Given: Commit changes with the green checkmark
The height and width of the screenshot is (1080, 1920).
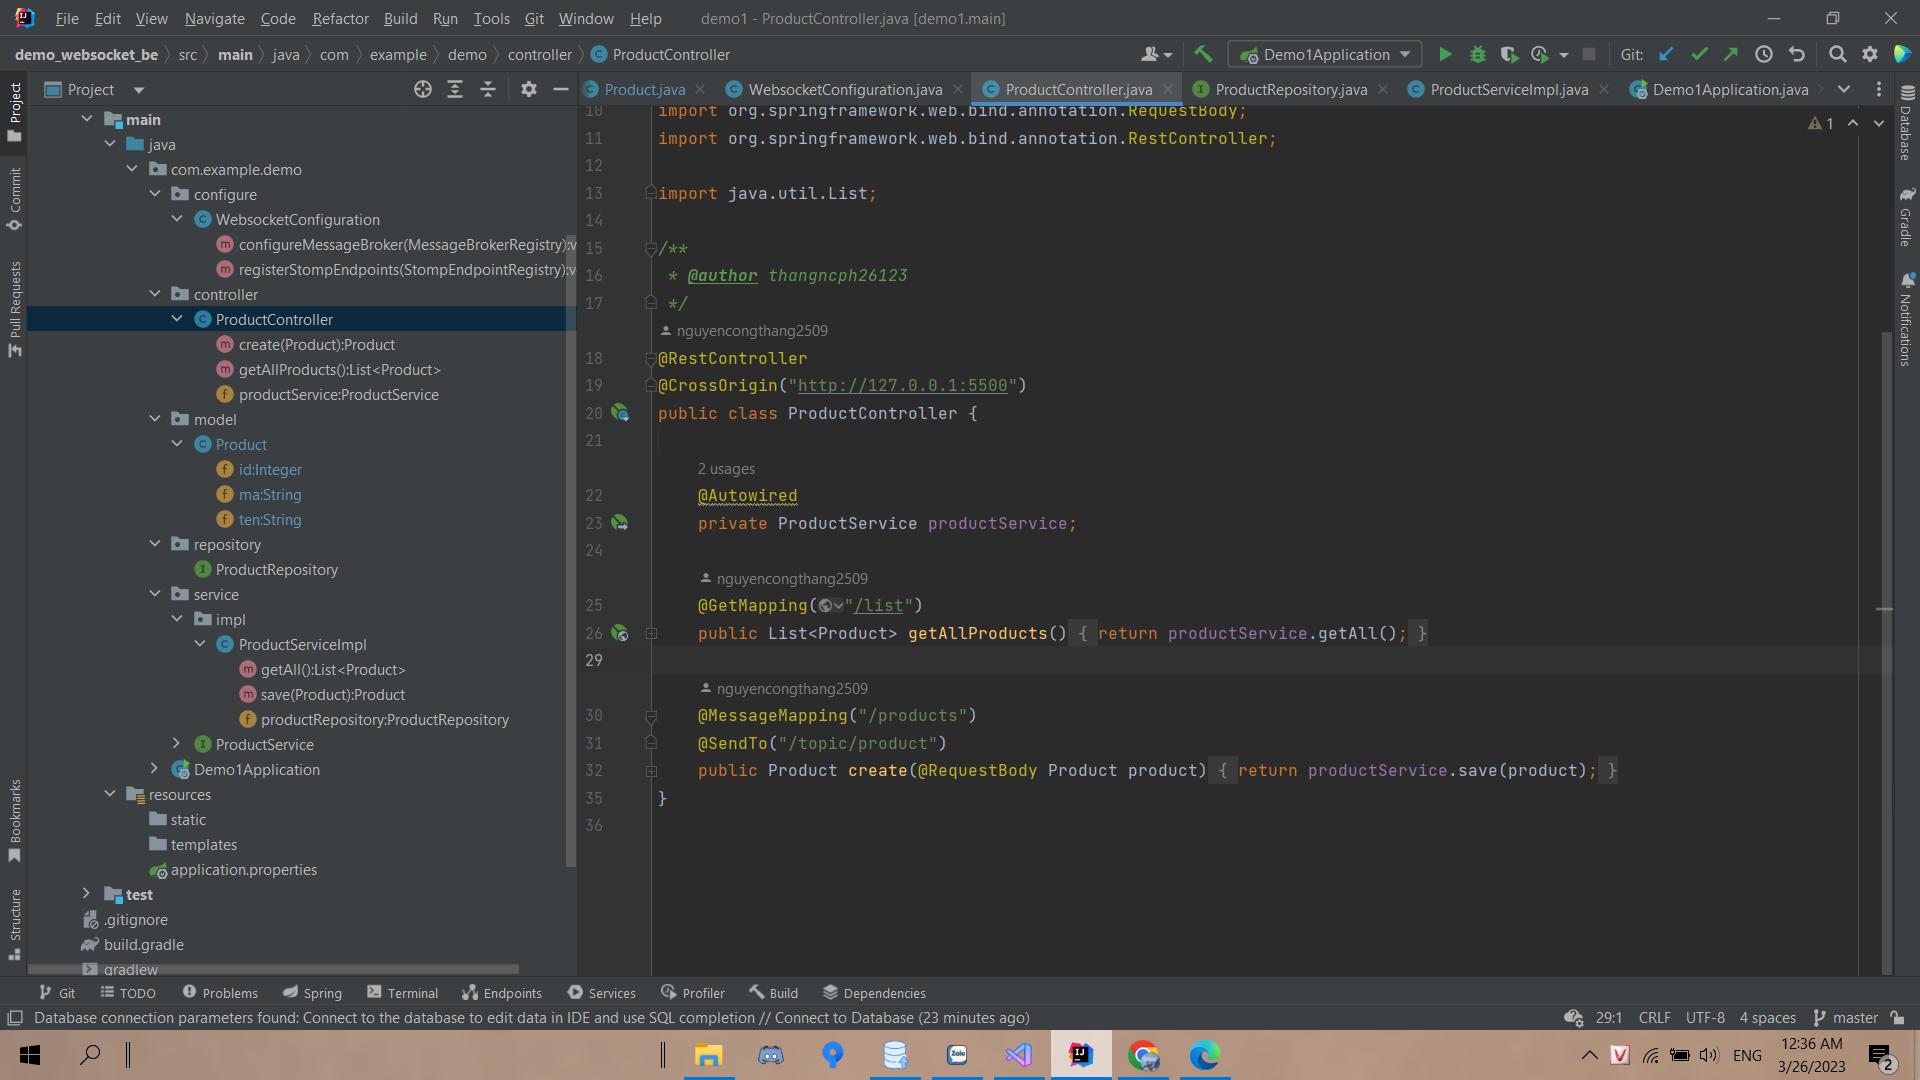Looking at the screenshot, I should [1698, 55].
